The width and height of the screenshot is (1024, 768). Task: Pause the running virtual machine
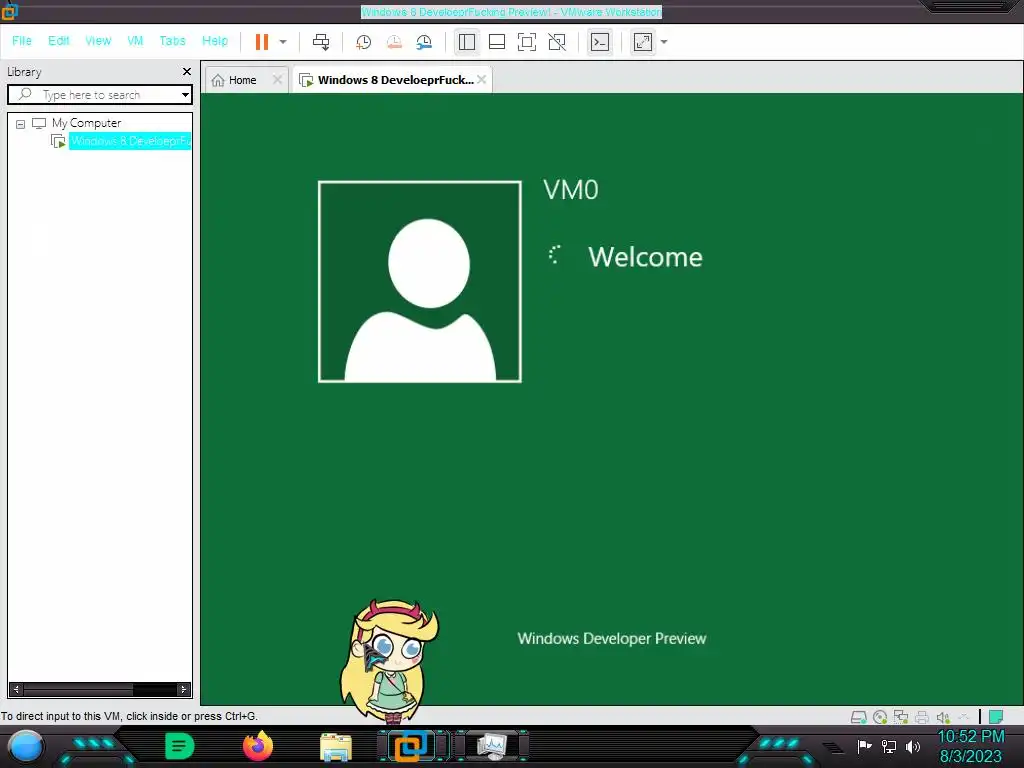[x=261, y=42]
